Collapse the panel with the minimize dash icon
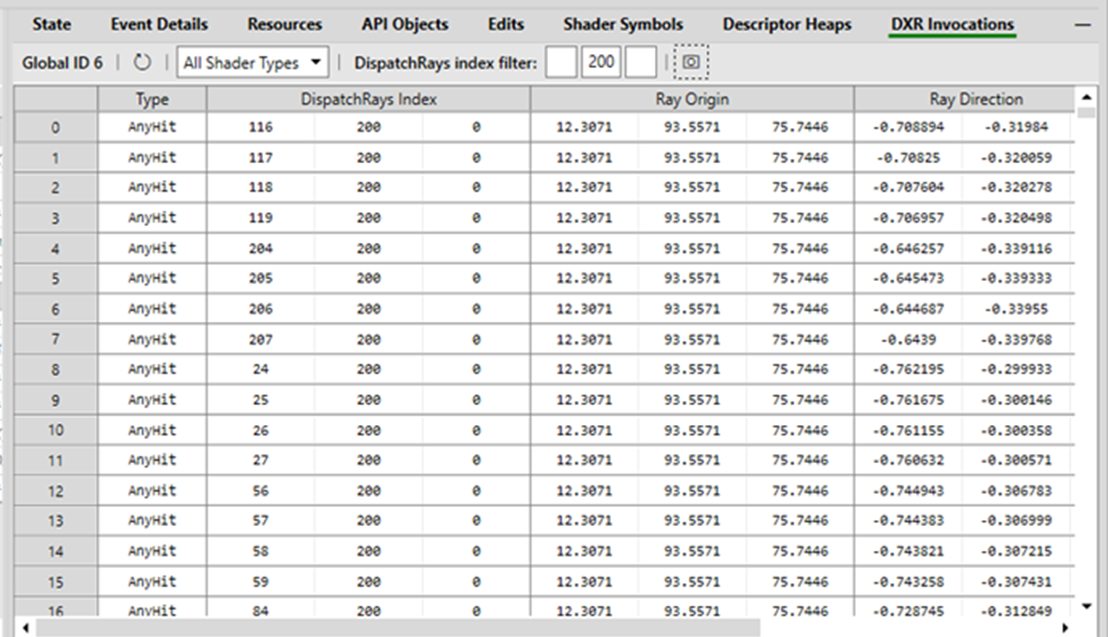This screenshot has height=637, width=1108. [1083, 25]
